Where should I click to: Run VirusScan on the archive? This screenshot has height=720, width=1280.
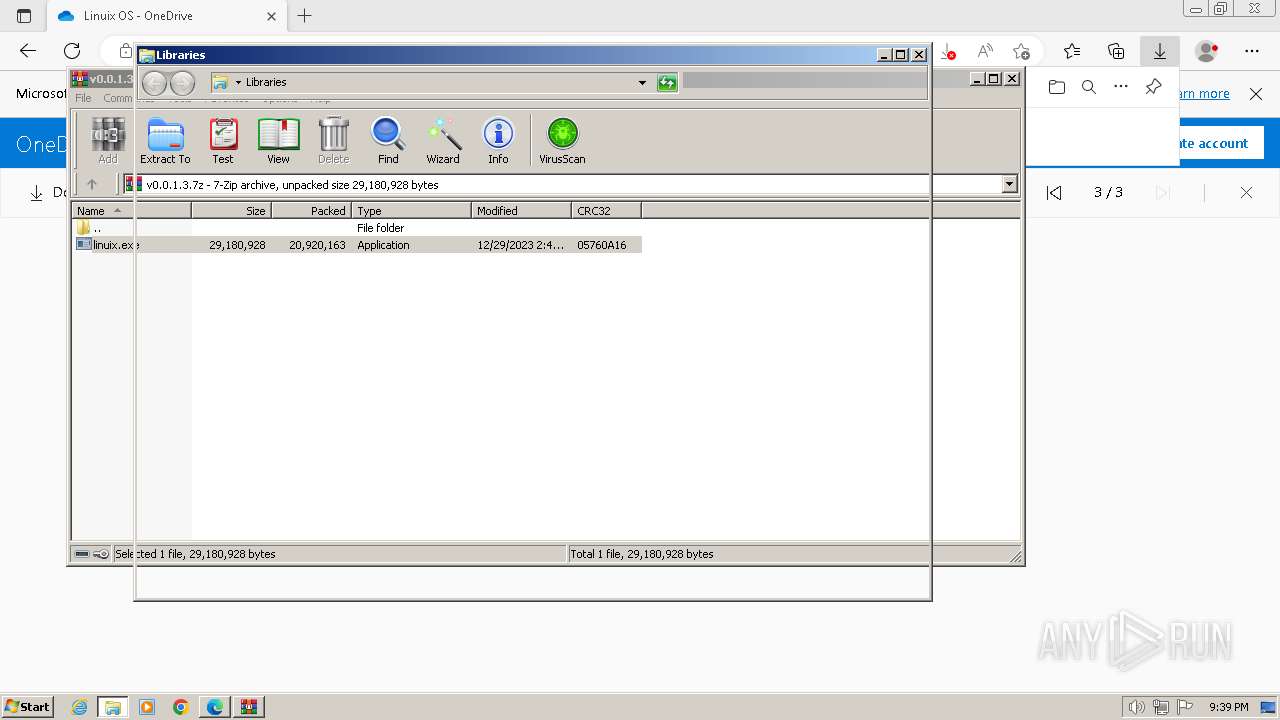tap(562, 141)
